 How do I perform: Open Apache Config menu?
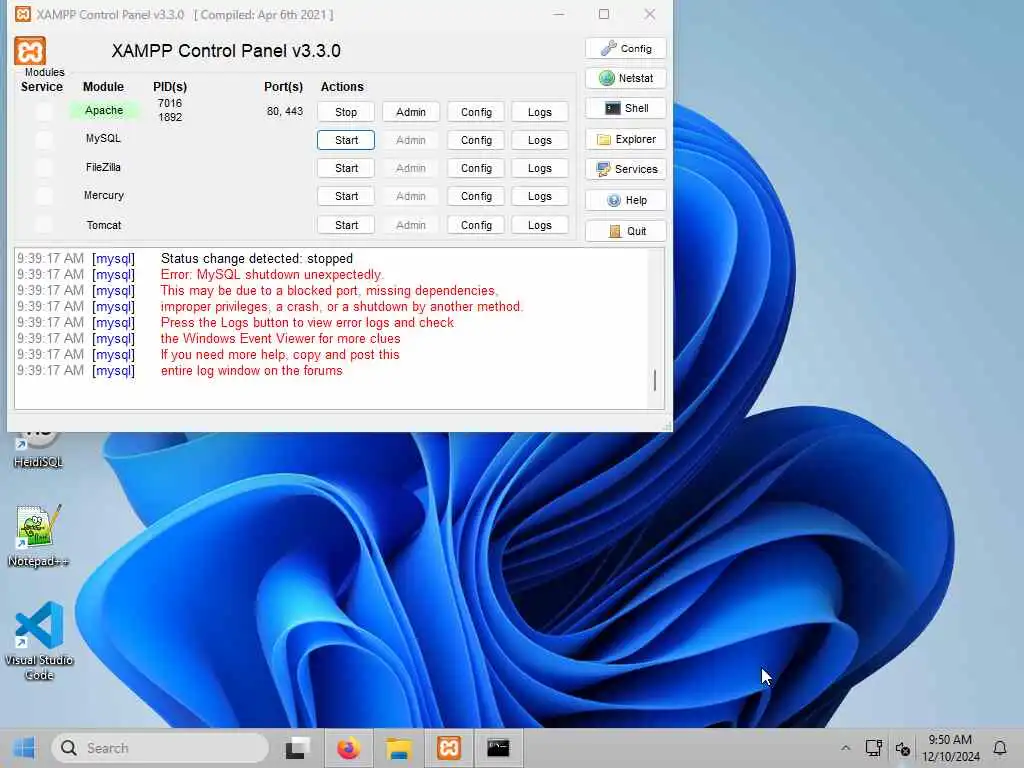coord(476,112)
